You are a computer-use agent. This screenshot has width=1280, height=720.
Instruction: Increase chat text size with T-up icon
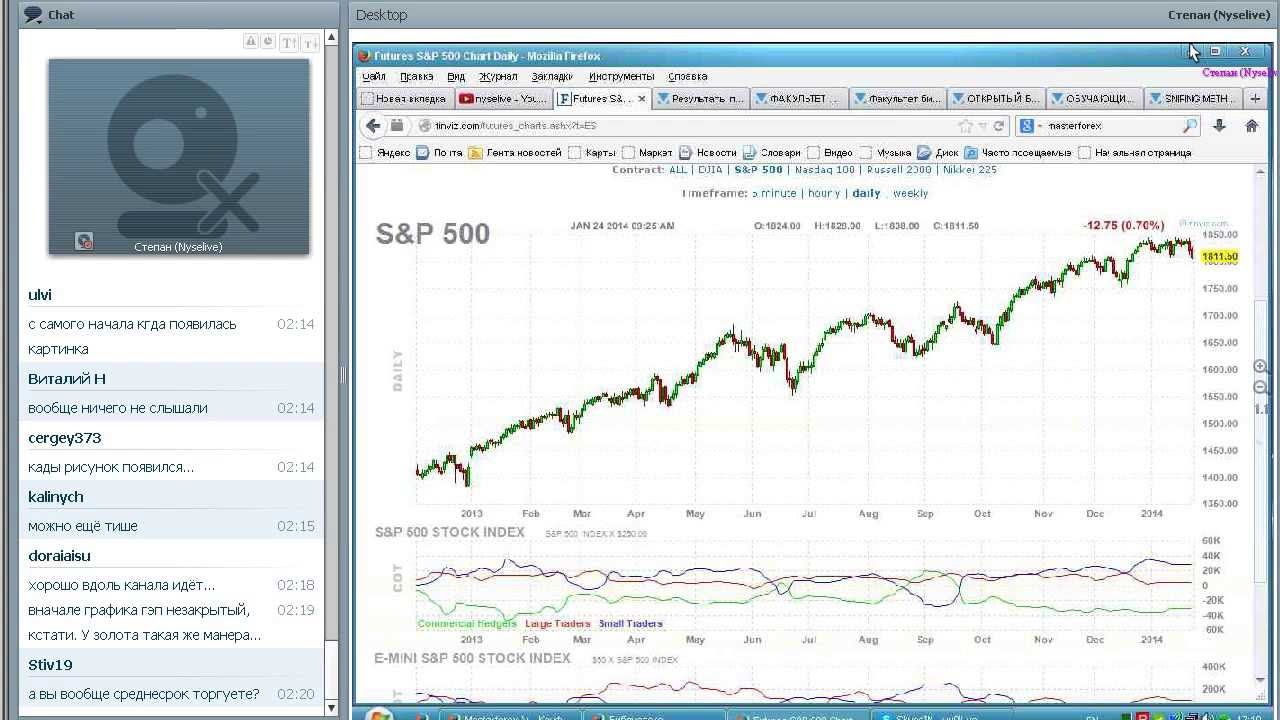pyautogui.click(x=288, y=42)
